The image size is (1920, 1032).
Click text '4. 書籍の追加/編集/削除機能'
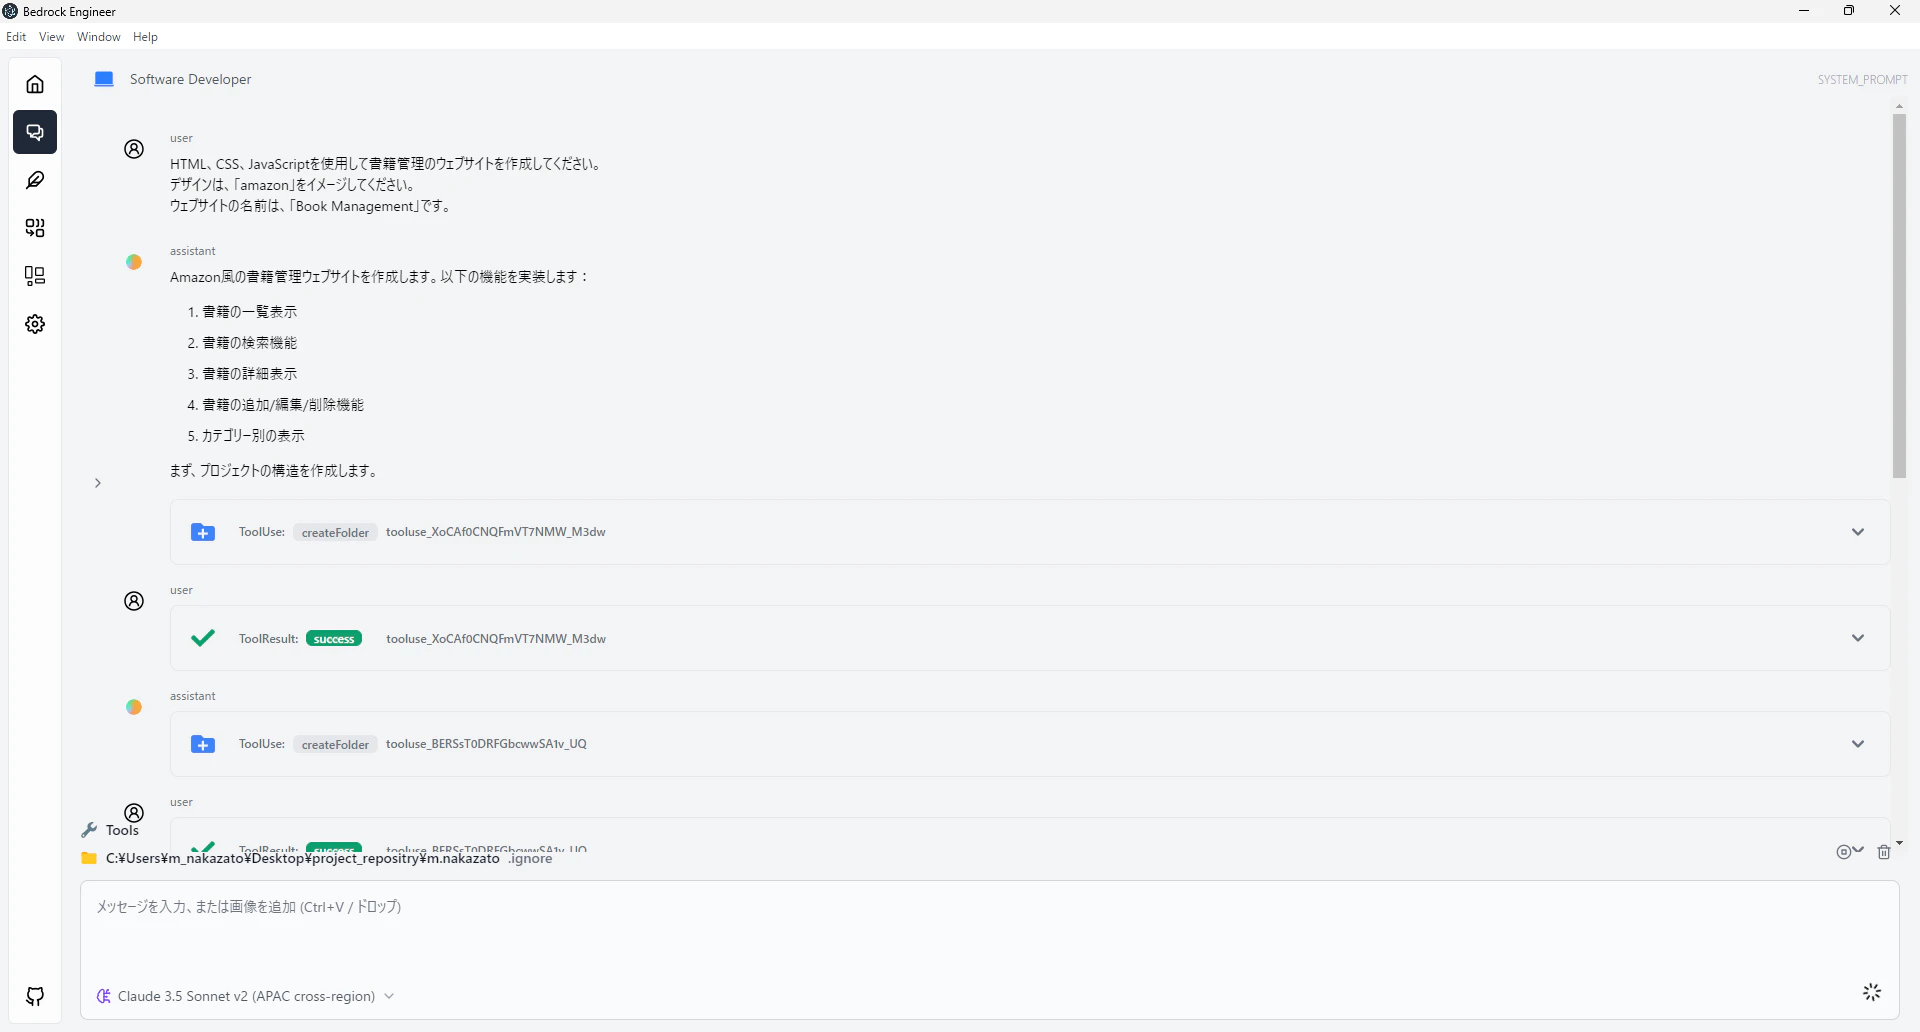(275, 405)
